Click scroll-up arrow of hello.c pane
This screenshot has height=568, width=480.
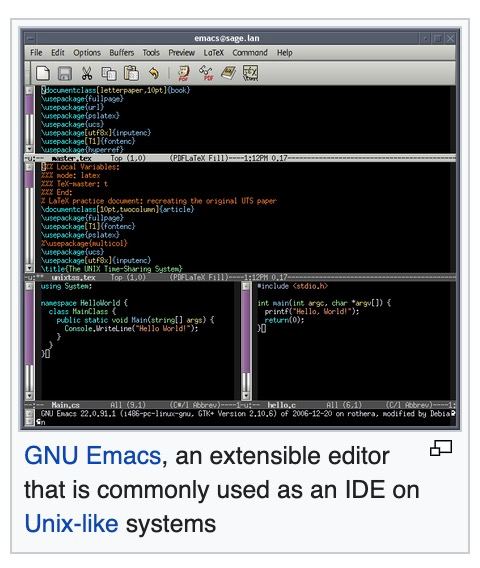[246, 286]
